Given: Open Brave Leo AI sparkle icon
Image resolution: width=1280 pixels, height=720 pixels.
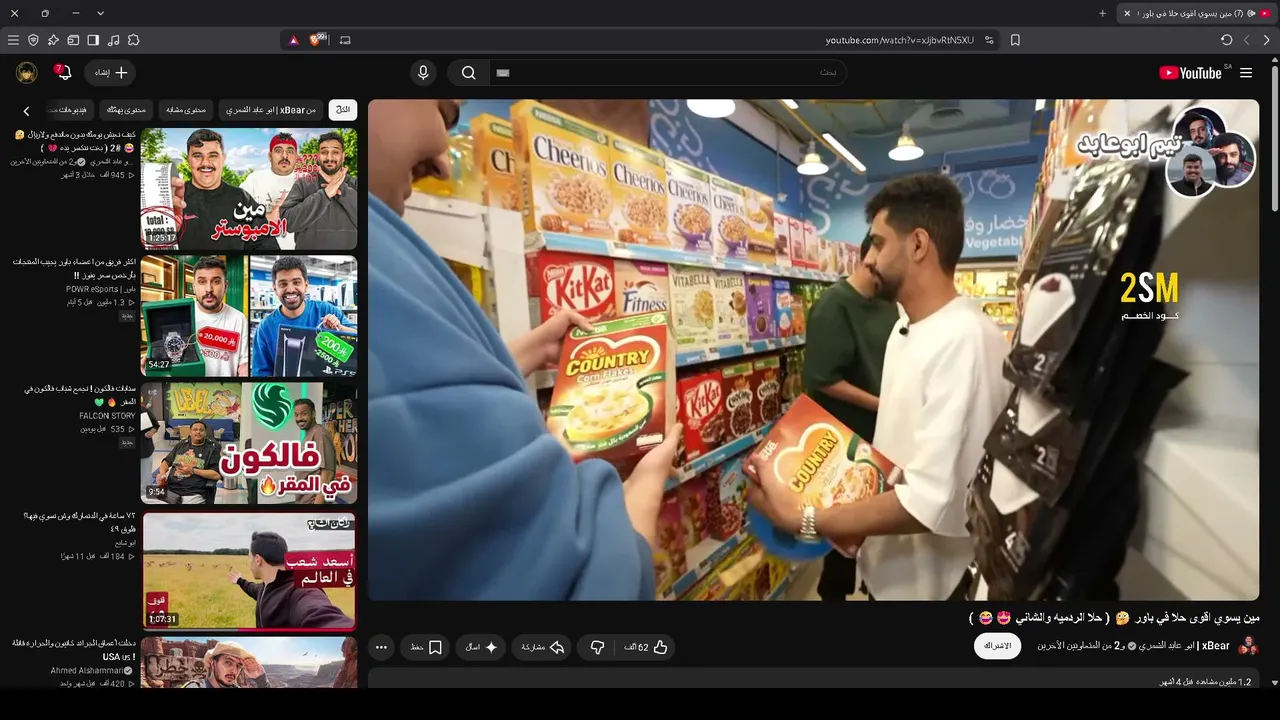Looking at the screenshot, I should (x=53, y=40).
